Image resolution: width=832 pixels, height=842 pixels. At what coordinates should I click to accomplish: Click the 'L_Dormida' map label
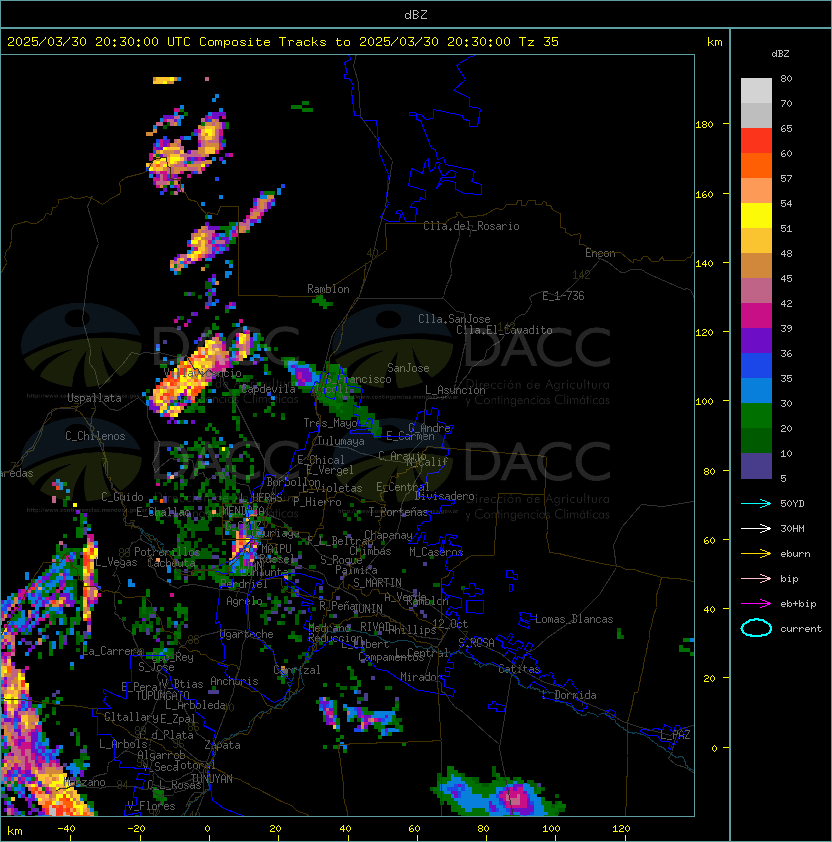click(569, 695)
